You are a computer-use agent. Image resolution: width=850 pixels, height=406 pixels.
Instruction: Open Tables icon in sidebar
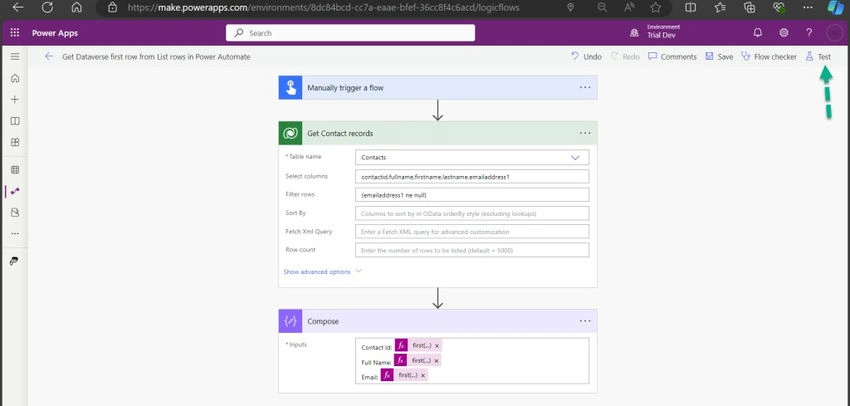click(x=15, y=170)
